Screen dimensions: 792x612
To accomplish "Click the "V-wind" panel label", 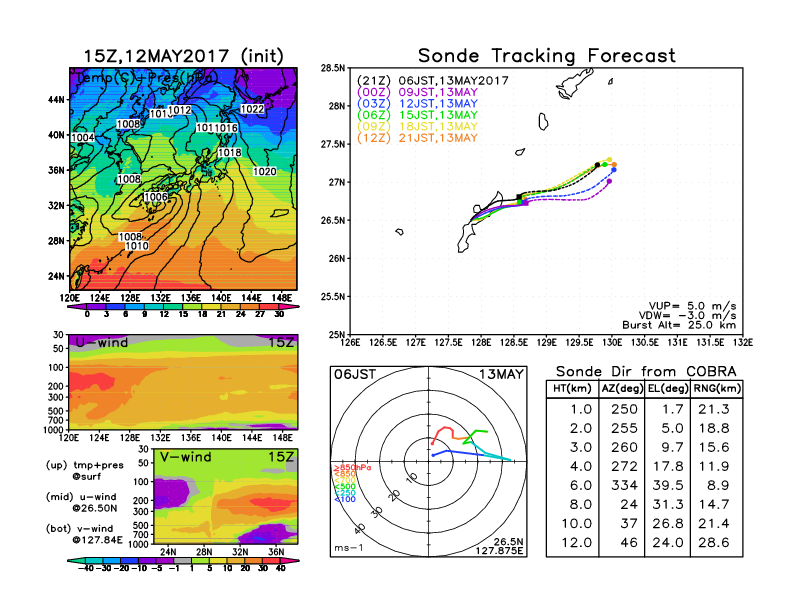I will tap(186, 457).
